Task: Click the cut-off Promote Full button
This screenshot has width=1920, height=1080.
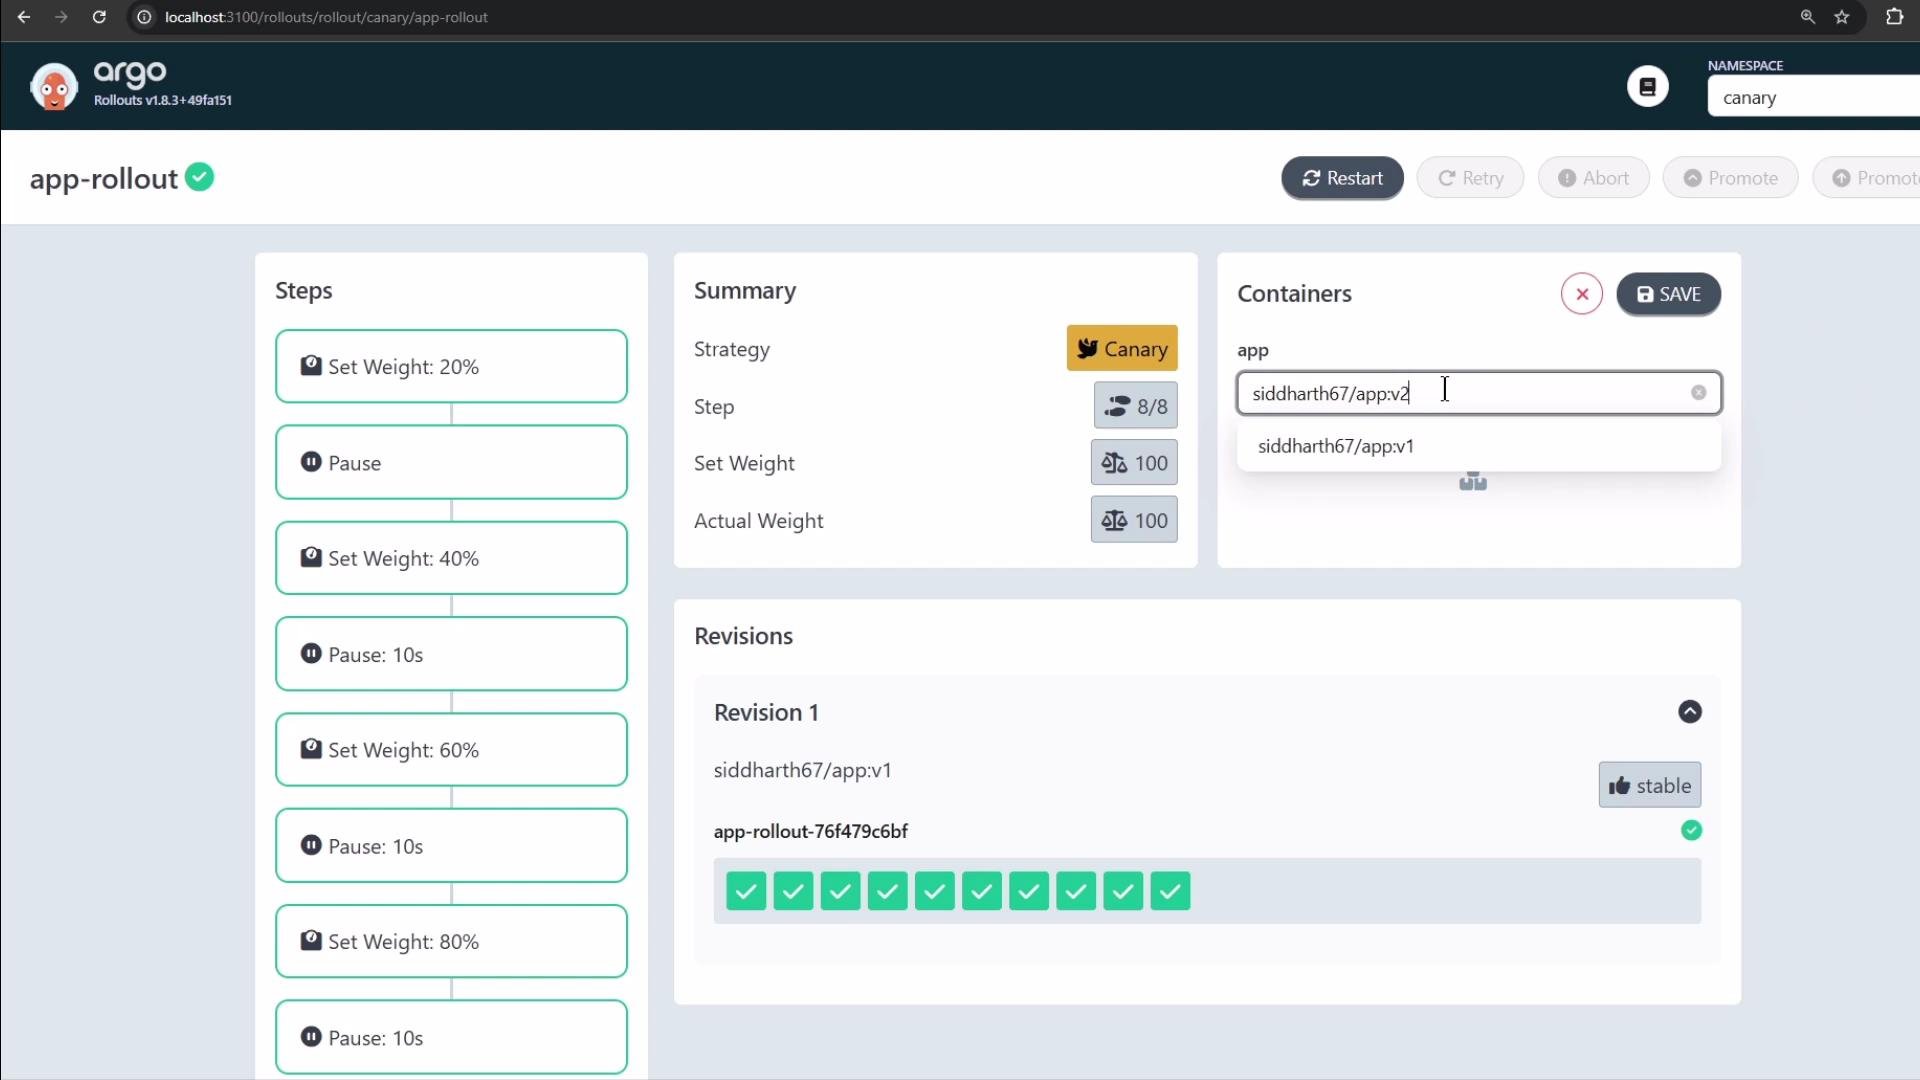Action: [x=1867, y=178]
